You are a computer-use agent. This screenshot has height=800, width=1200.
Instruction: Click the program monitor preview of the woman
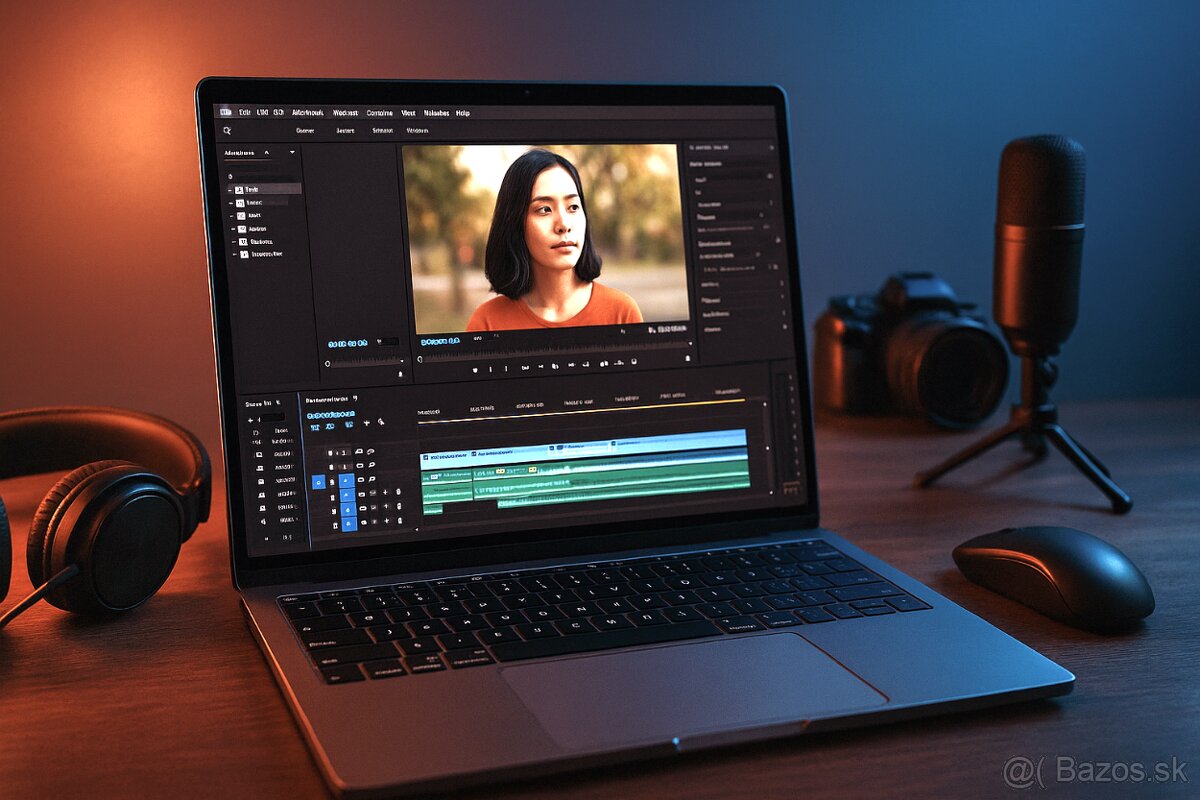coord(546,237)
